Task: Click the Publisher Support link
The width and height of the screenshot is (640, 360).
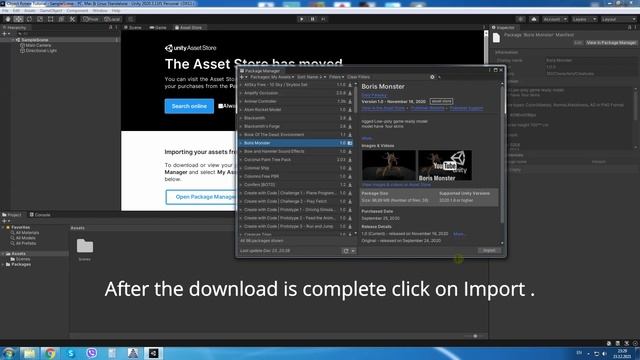Action: click(x=466, y=108)
